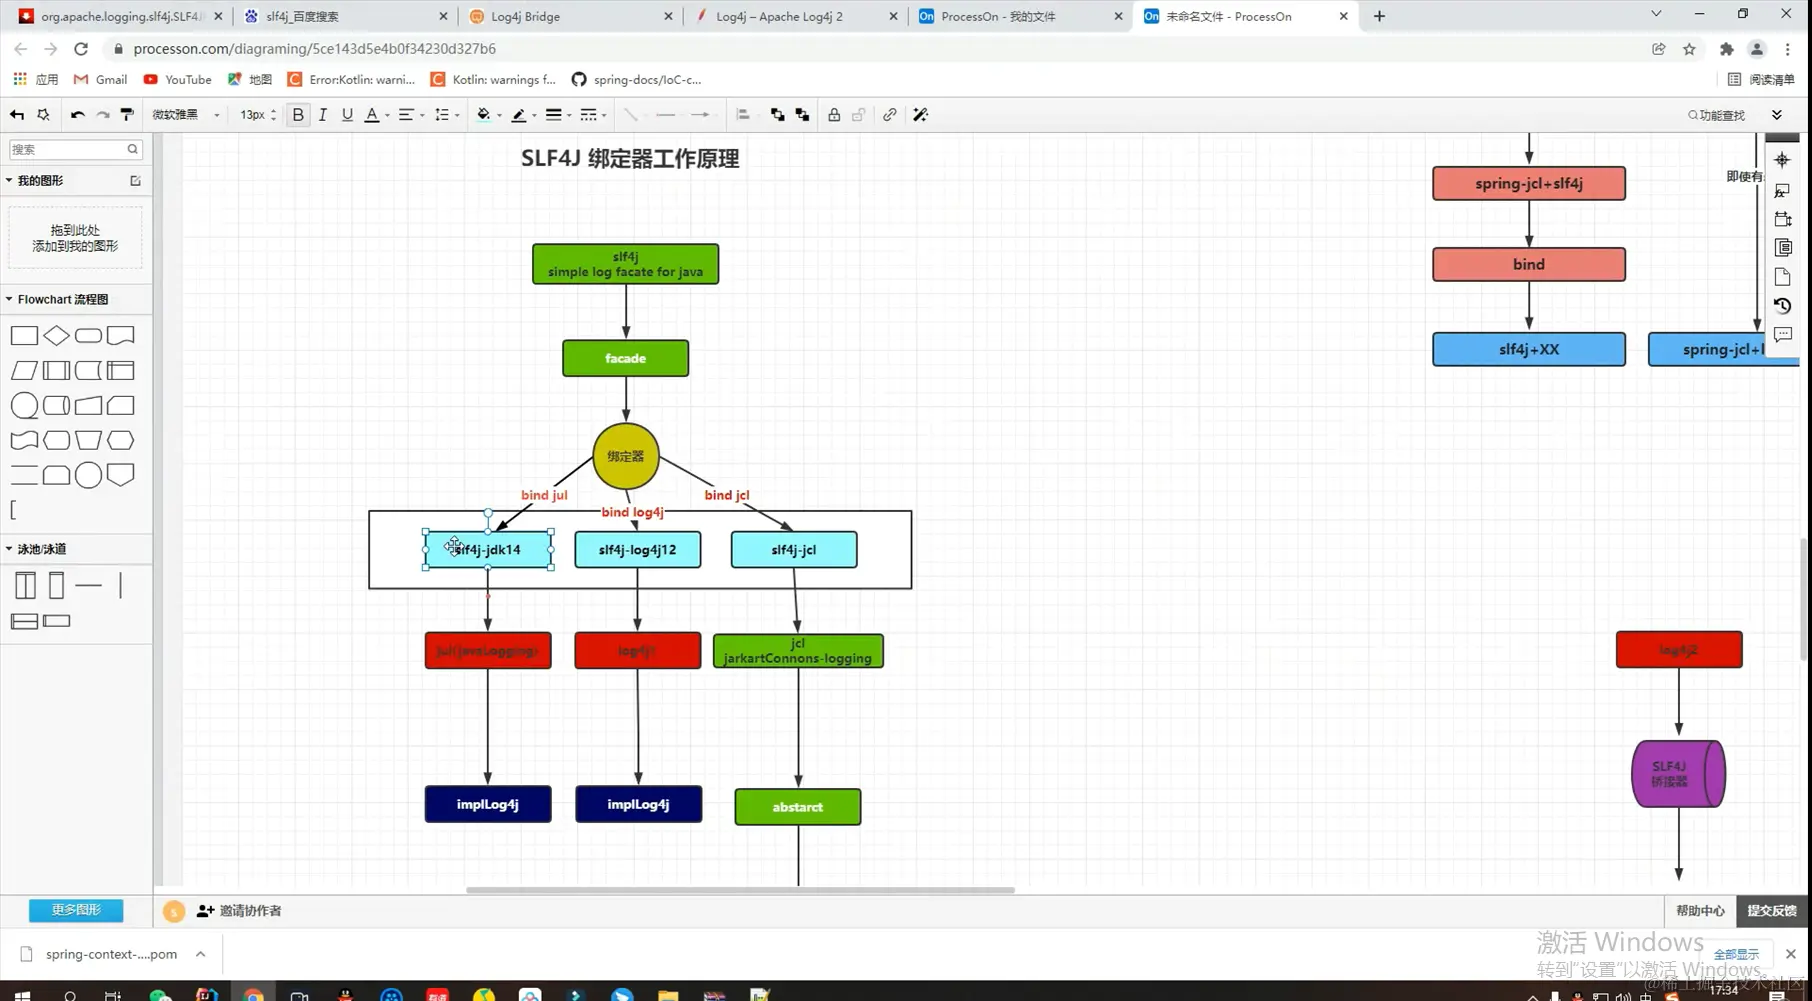Click the unlock shape icon
The image size is (1812, 1001).
(x=859, y=115)
